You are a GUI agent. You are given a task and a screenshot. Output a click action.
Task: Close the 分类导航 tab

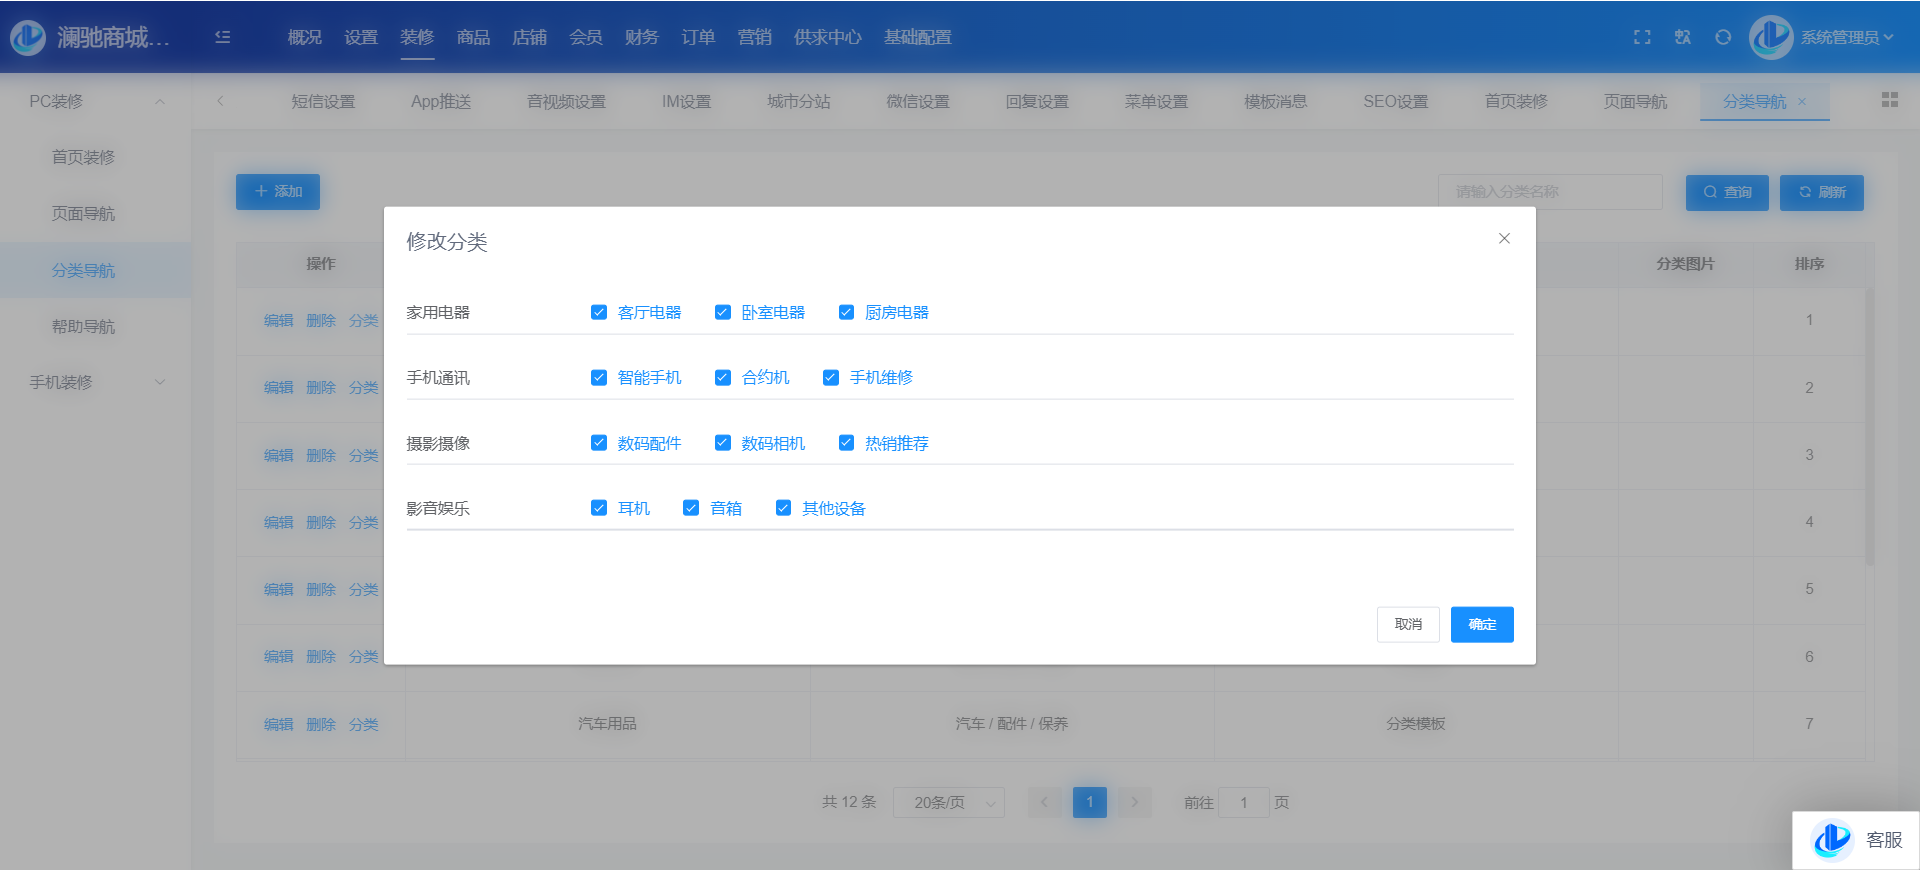(x=1802, y=102)
